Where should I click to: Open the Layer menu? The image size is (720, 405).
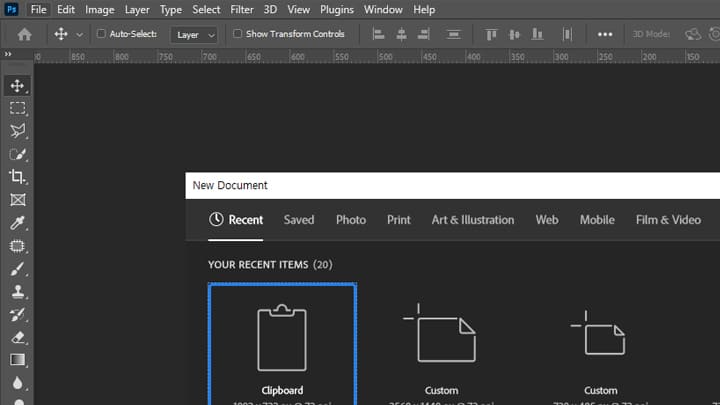pyautogui.click(x=137, y=10)
